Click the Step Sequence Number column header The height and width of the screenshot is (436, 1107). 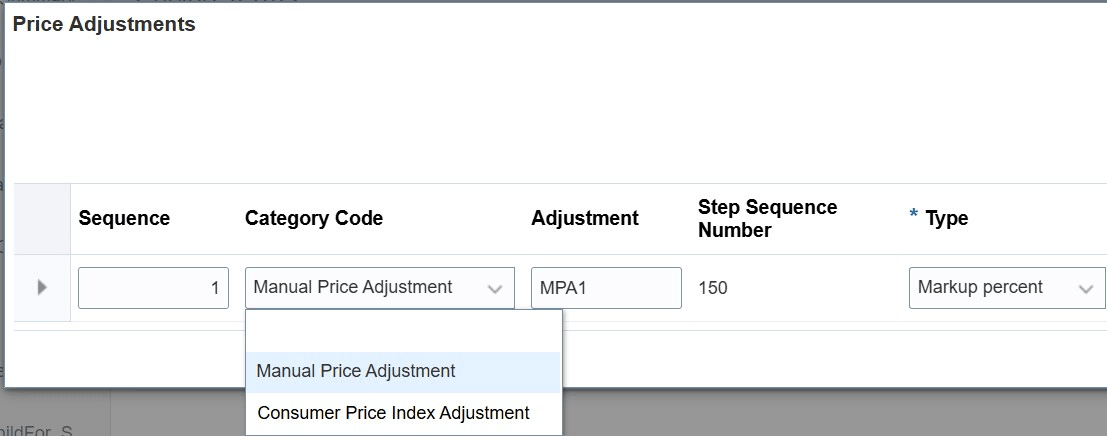(x=767, y=218)
